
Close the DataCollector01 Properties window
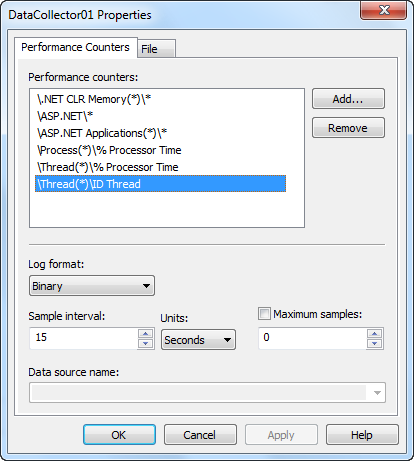coord(383,11)
